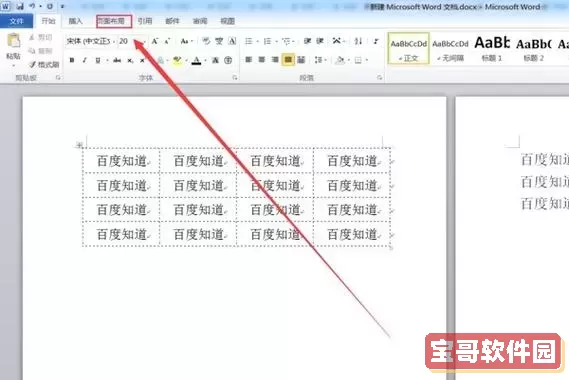This screenshot has height=380, width=569.
Task: Copy the selection (复制)
Action: point(41,51)
